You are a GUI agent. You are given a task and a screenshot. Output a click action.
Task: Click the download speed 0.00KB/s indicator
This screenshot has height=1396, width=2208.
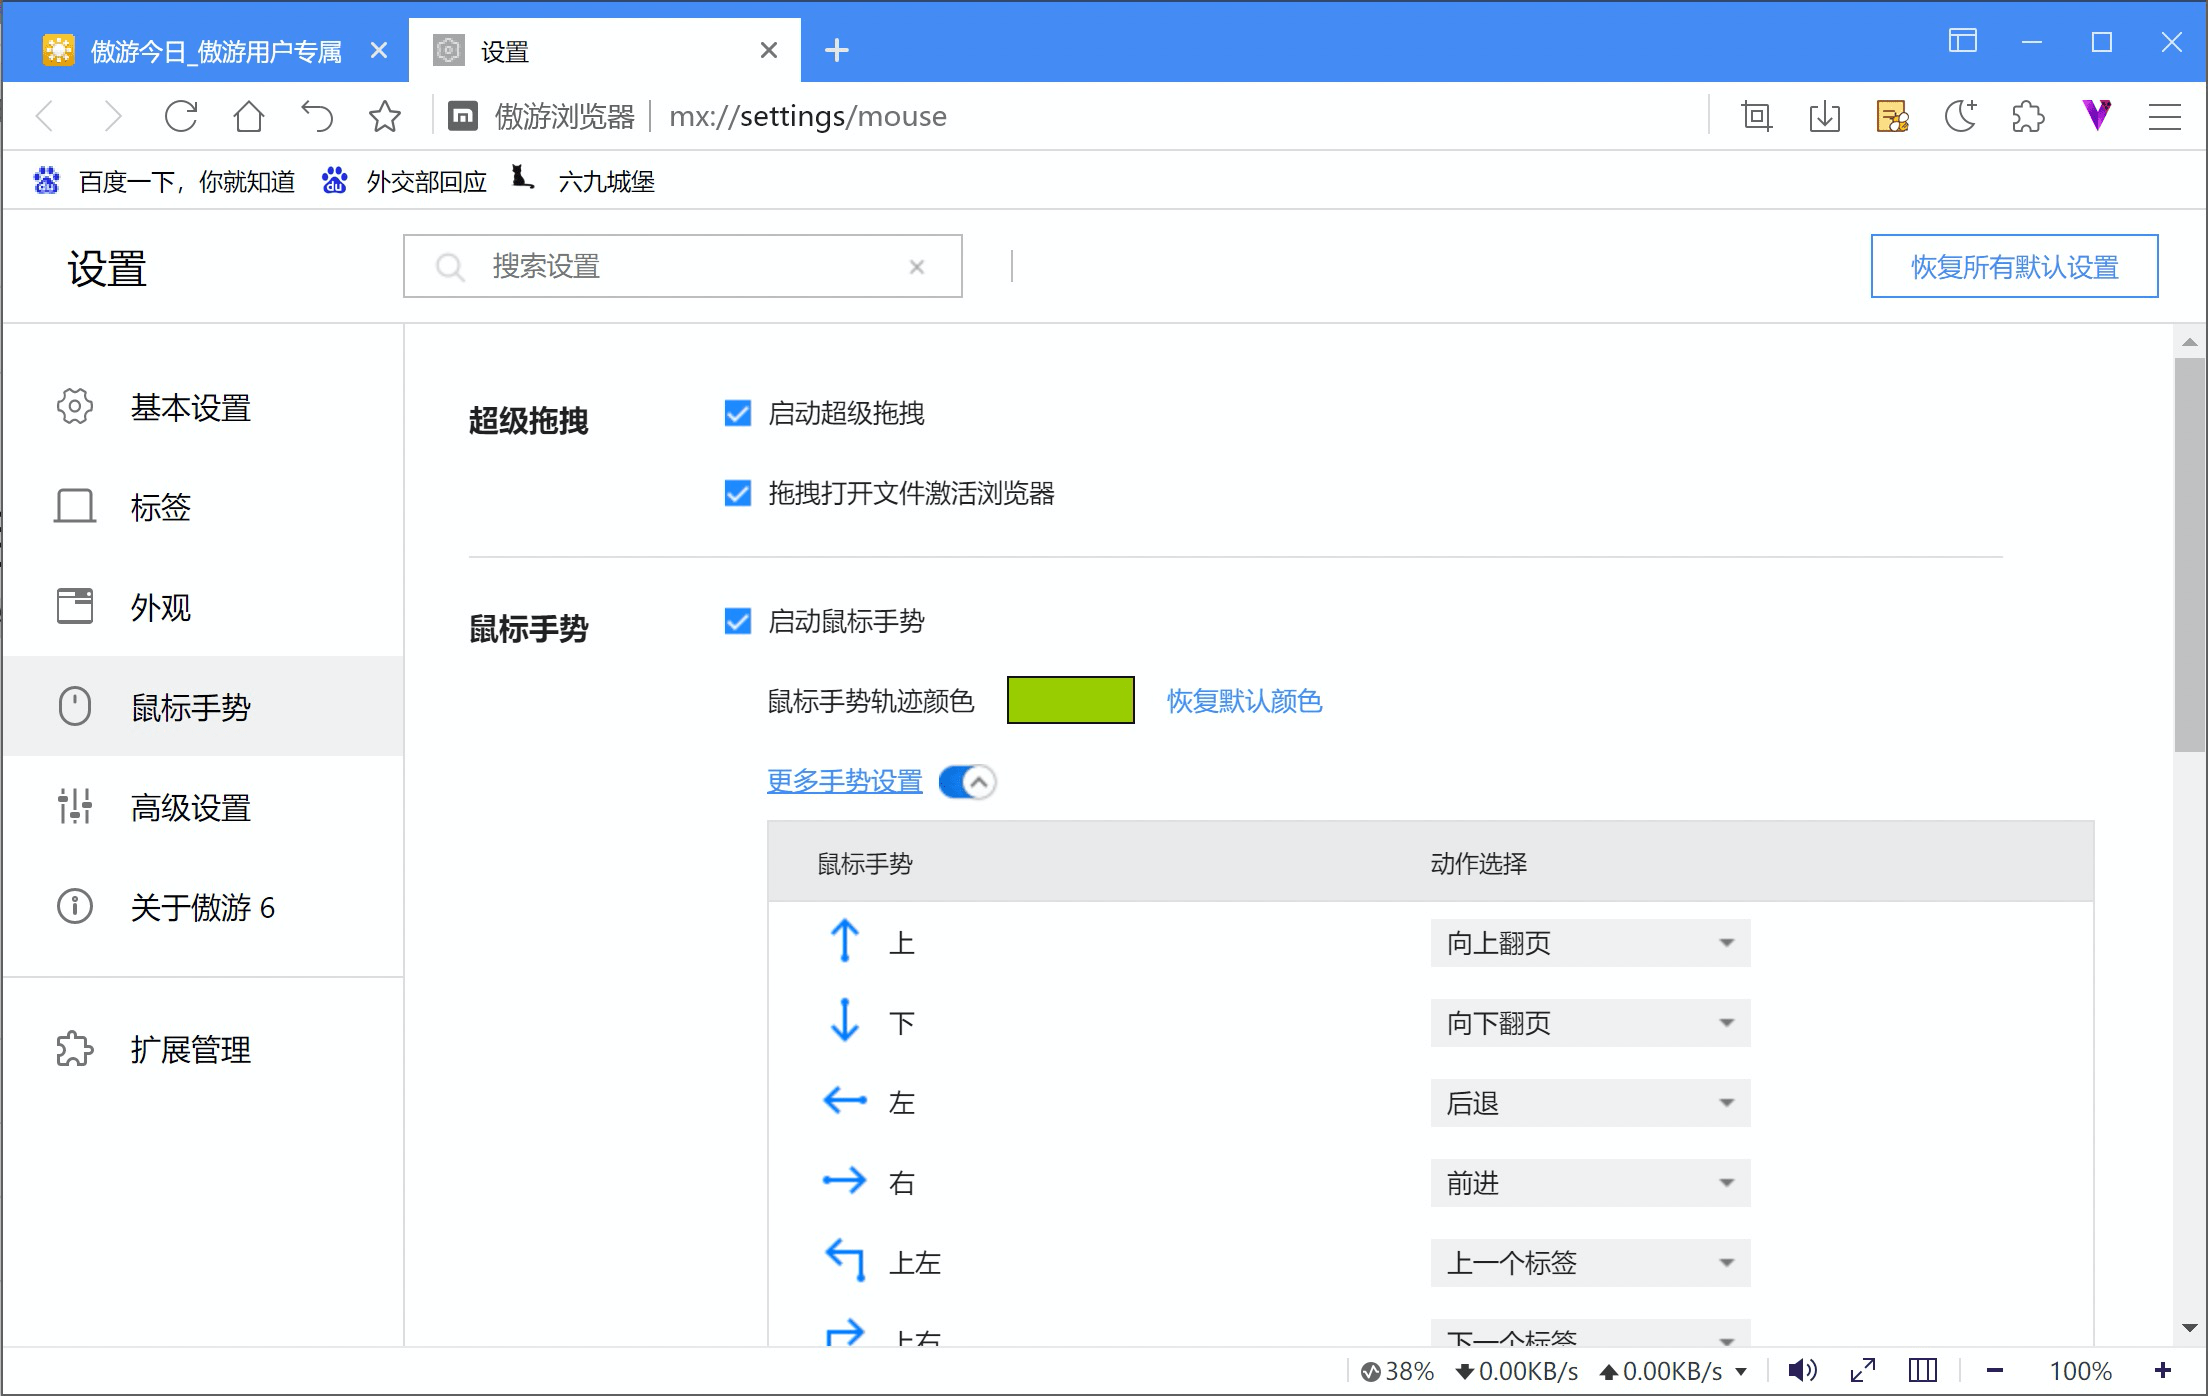click(x=1517, y=1371)
